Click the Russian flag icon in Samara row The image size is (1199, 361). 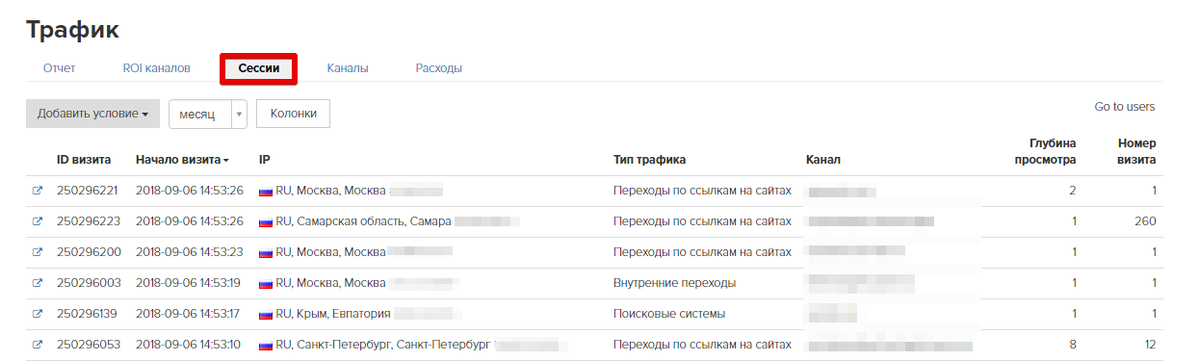tap(266, 222)
